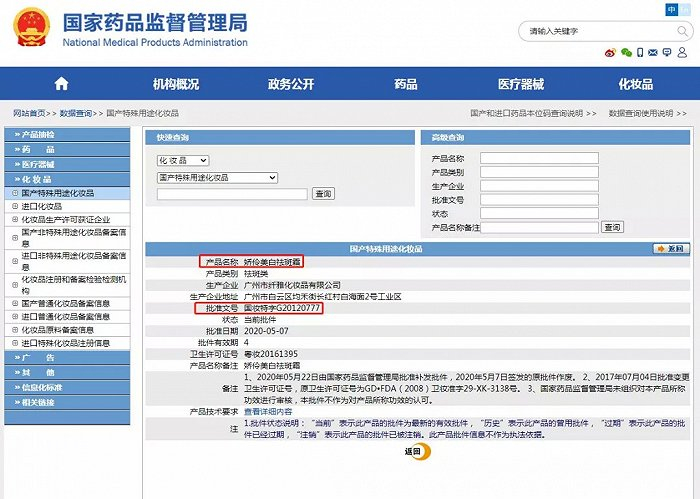Click 查询 button in advanced search
This screenshot has width=700, height=499.
click(x=612, y=227)
